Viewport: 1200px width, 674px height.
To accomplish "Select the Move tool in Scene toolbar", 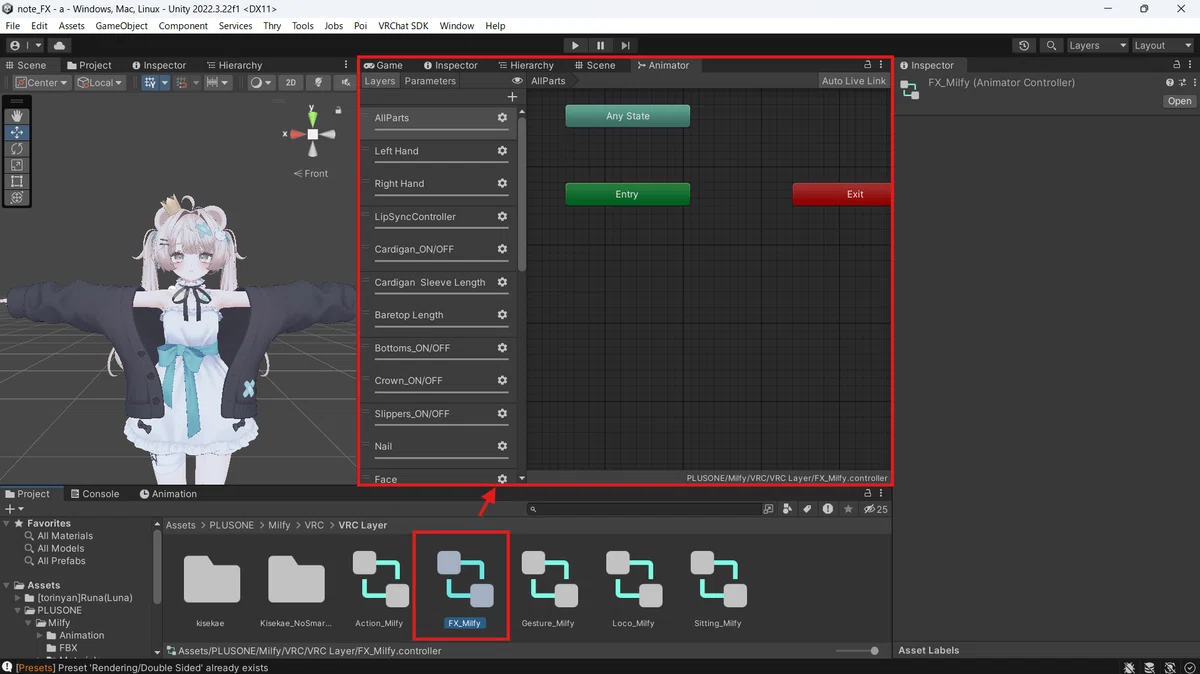I will pos(17,132).
